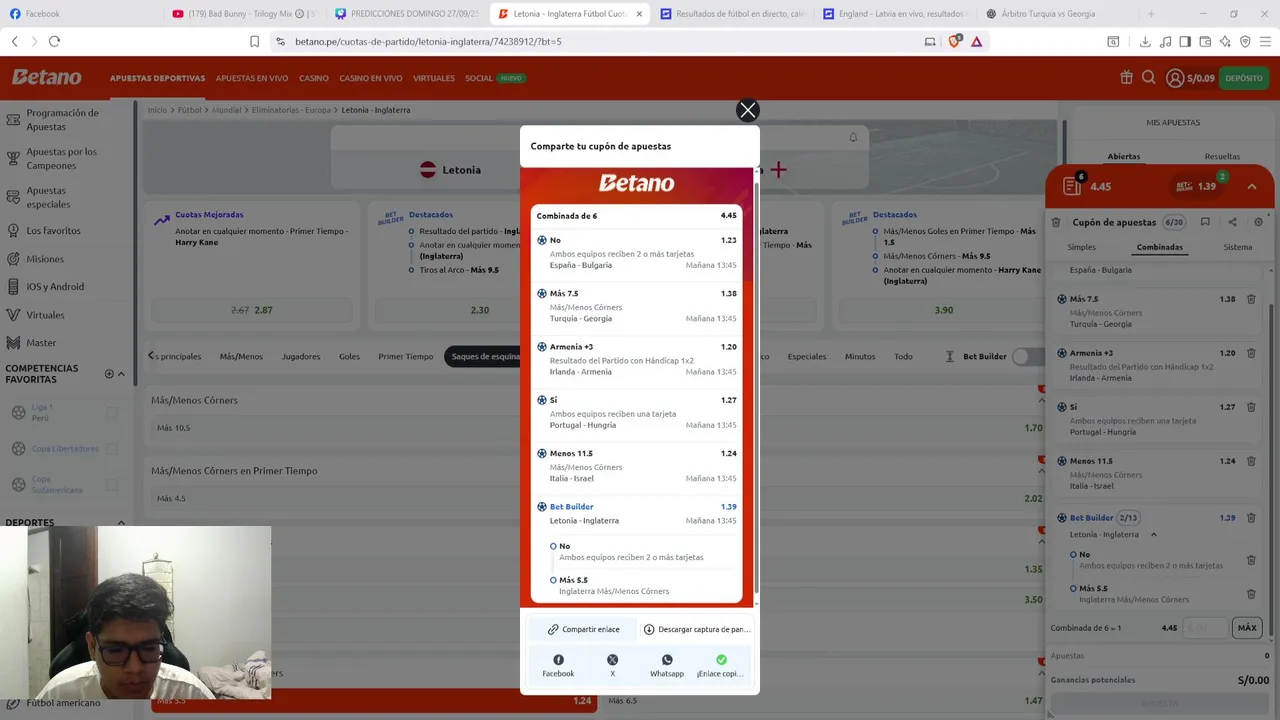Open Brave main hamburger menu
The width and height of the screenshot is (1280, 720).
click(1266, 41)
